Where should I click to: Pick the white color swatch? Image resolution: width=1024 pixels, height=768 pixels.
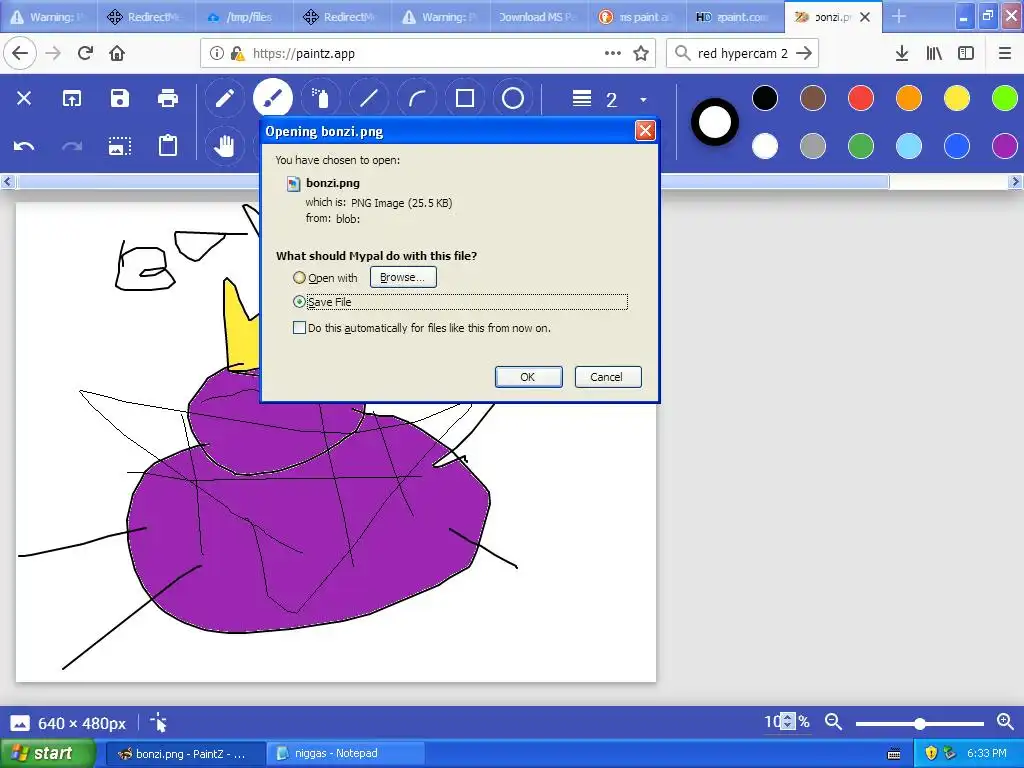click(765, 146)
